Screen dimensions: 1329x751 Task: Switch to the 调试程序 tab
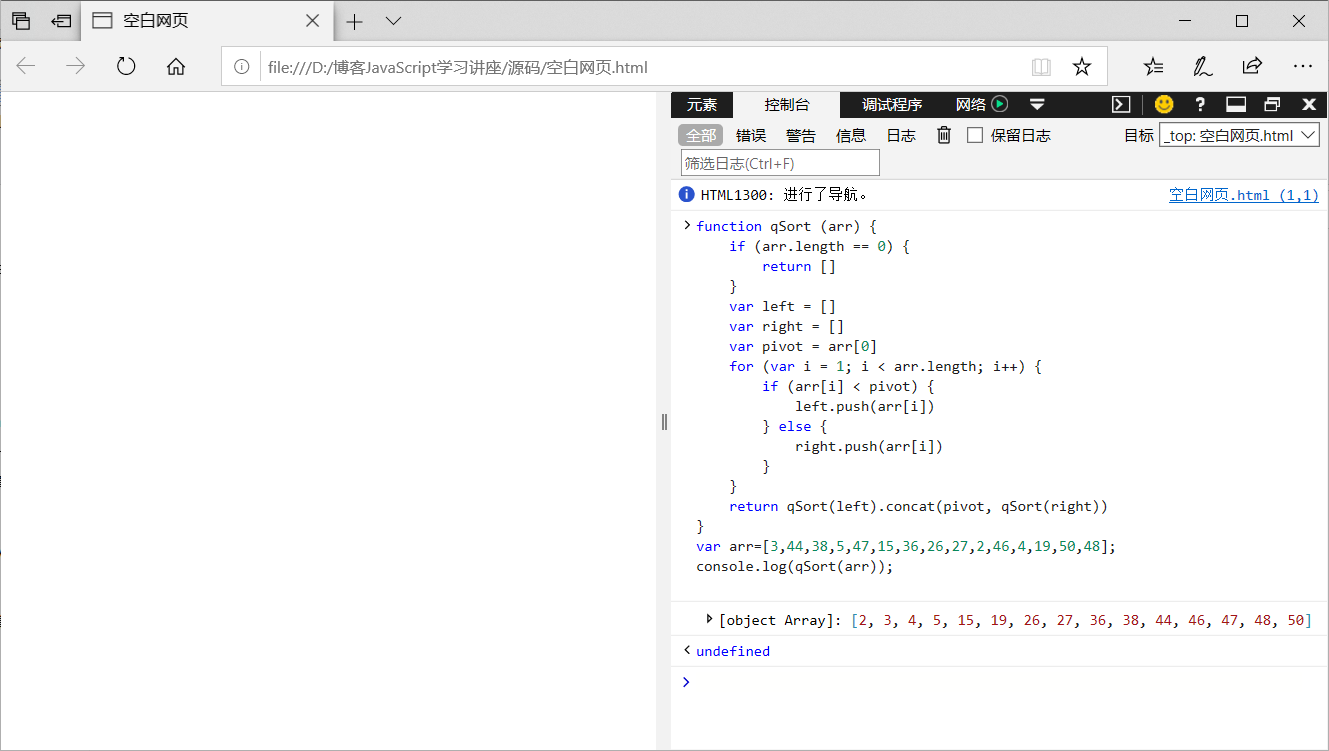coord(892,104)
